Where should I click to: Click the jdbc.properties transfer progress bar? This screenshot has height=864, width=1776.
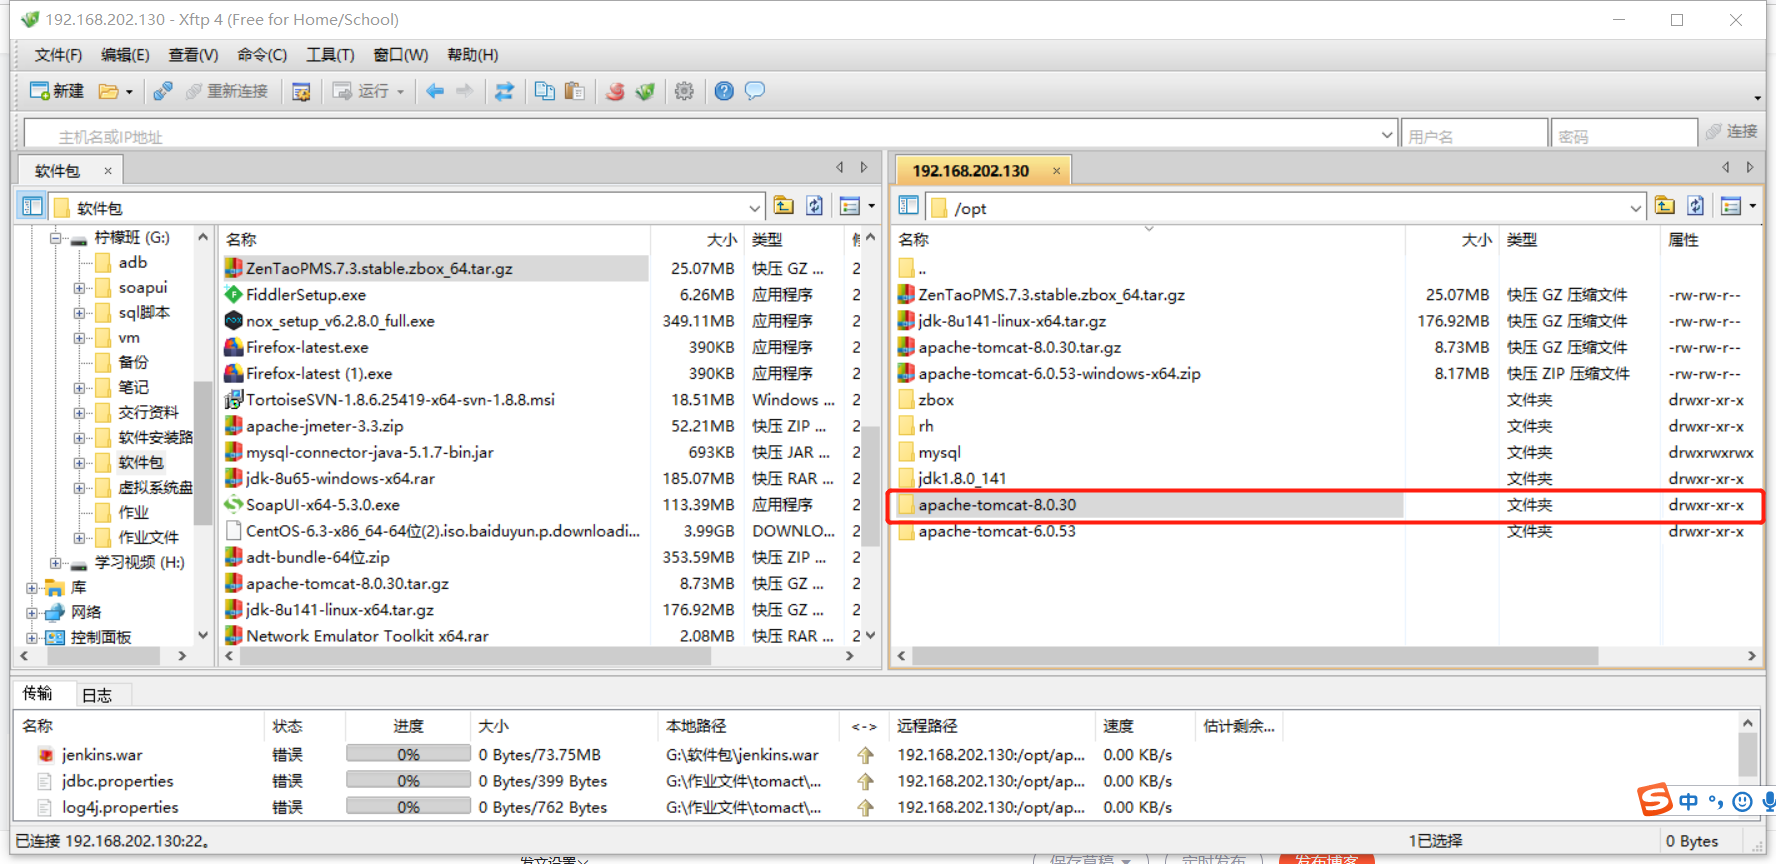pyautogui.click(x=408, y=780)
